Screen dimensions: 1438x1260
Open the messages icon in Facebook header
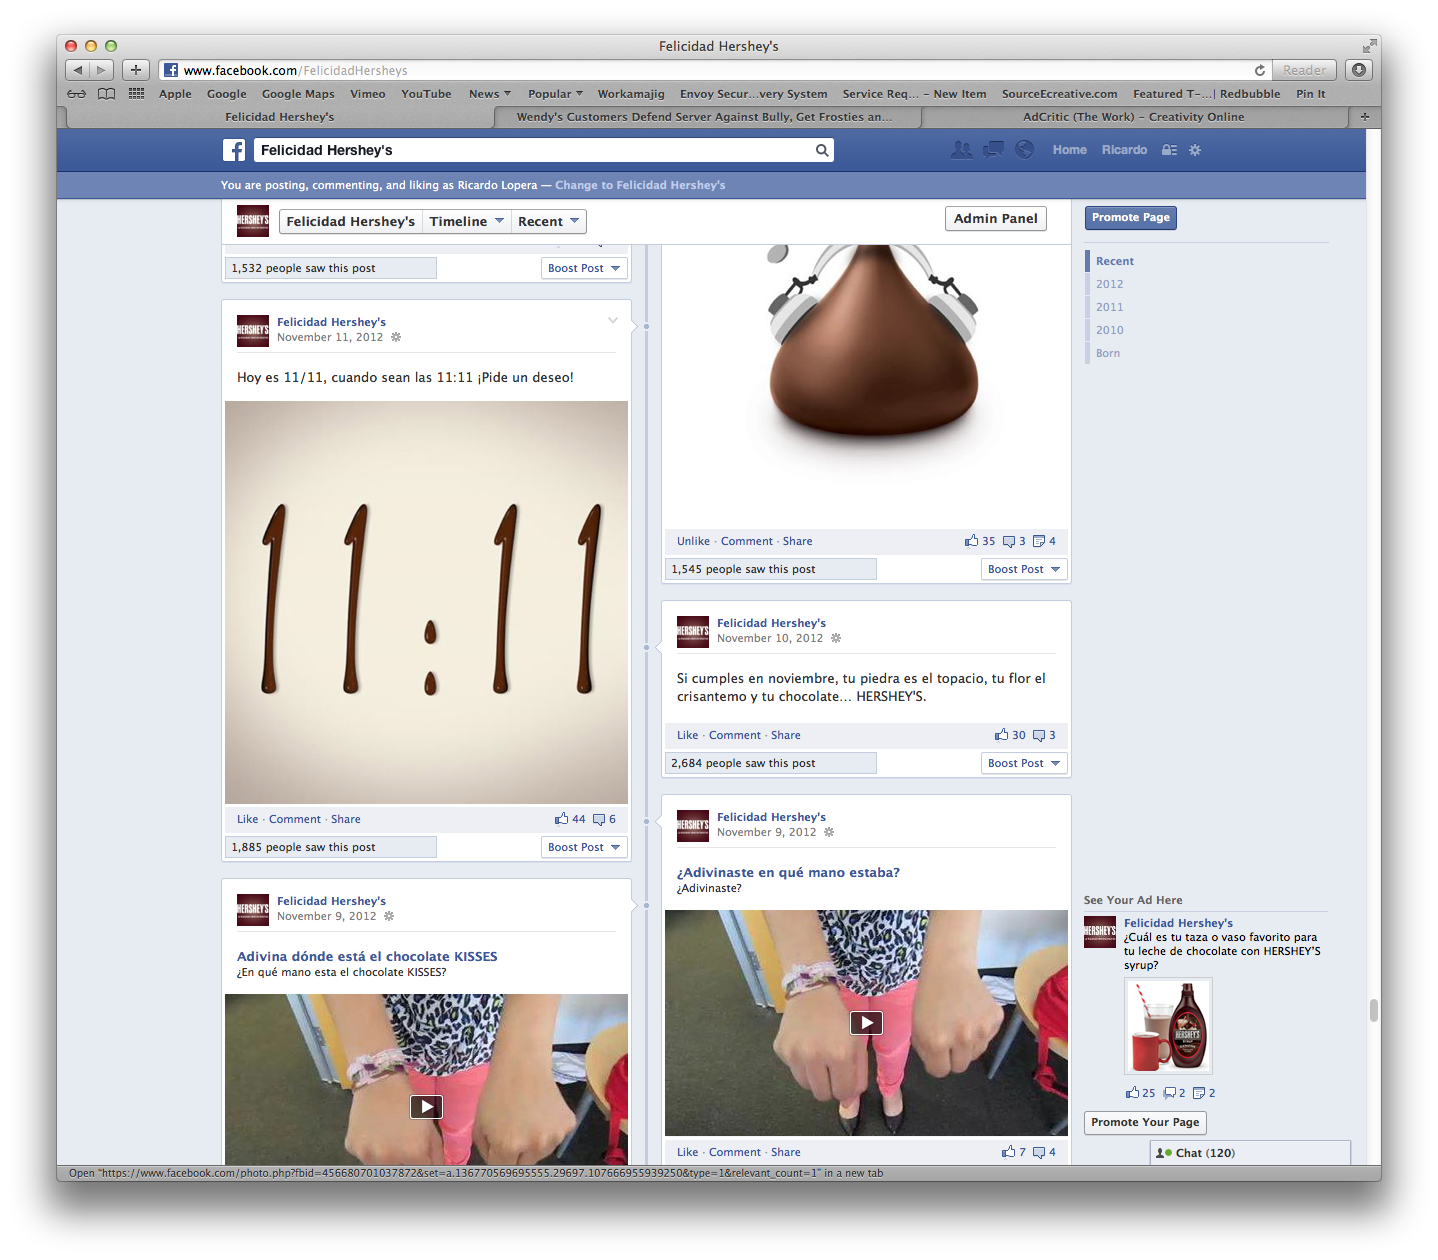click(x=993, y=150)
